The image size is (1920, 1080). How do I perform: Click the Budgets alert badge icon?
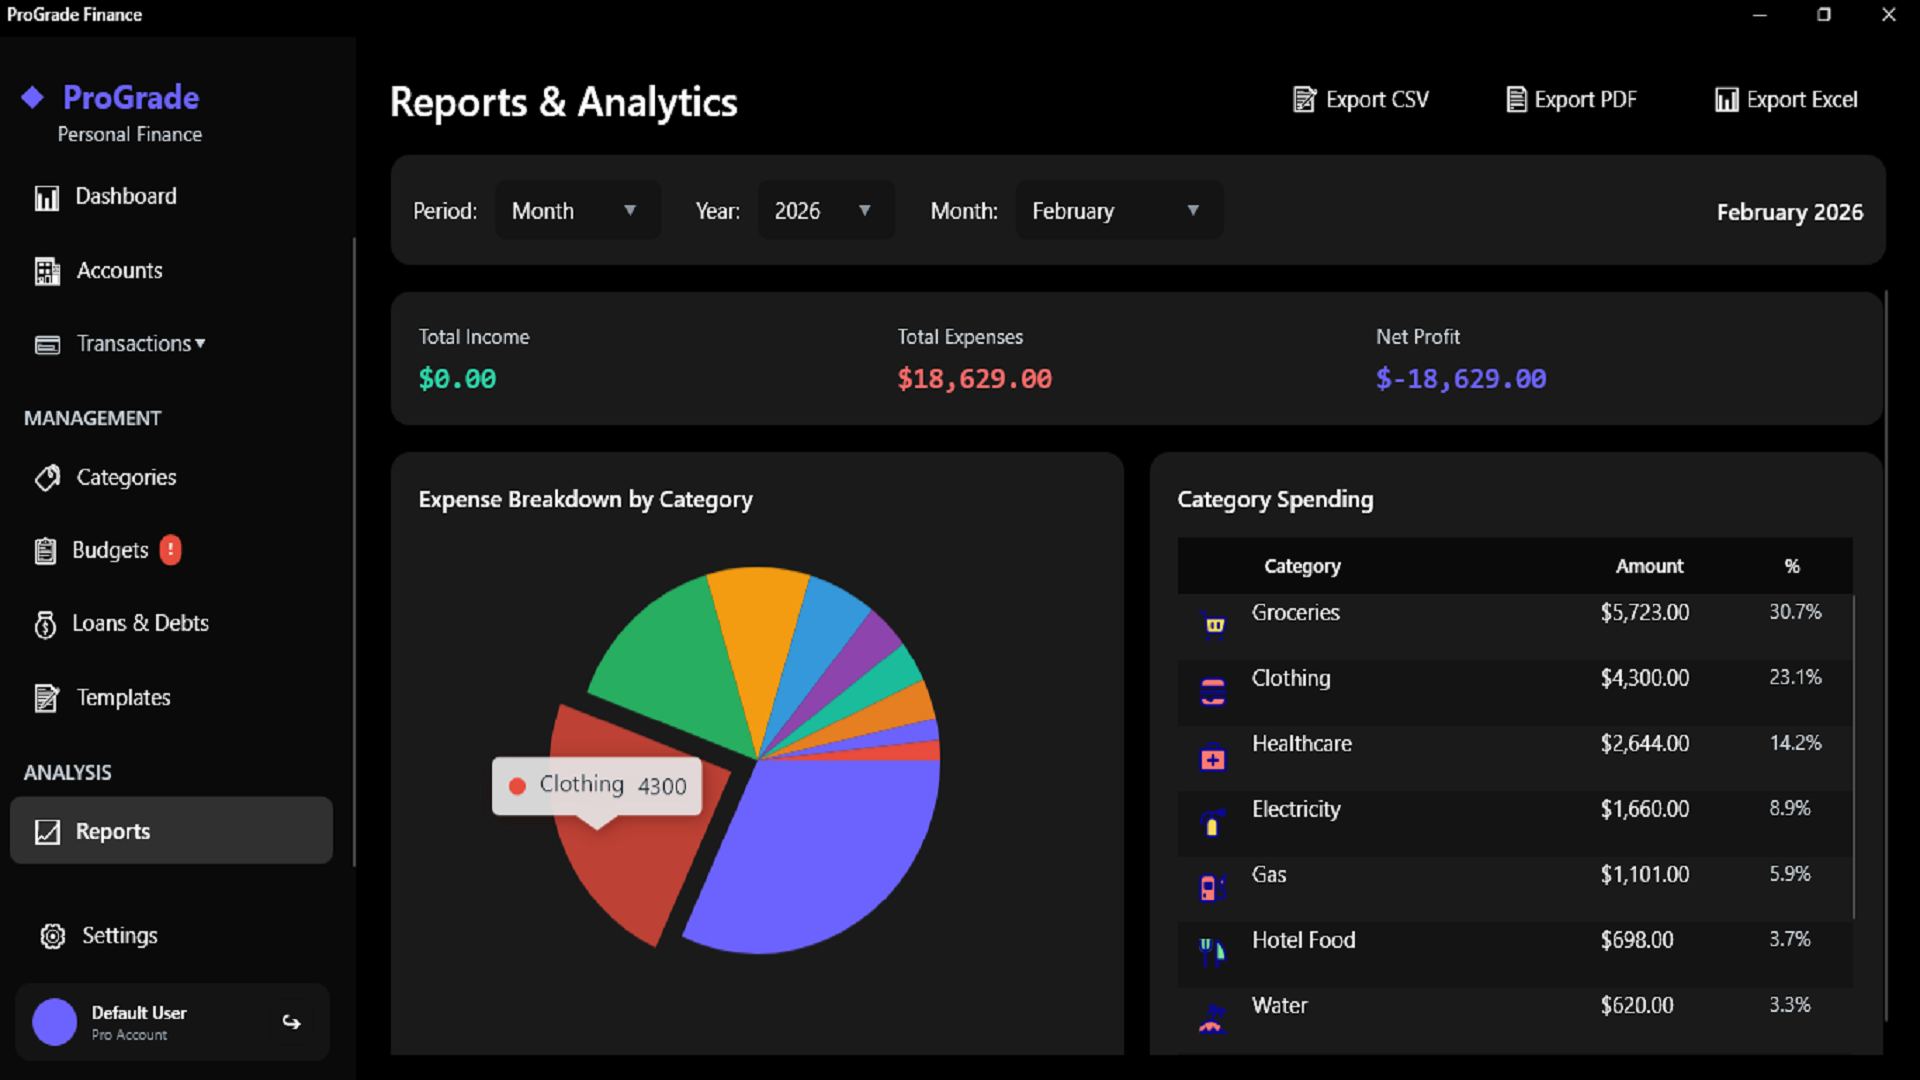pyautogui.click(x=171, y=550)
